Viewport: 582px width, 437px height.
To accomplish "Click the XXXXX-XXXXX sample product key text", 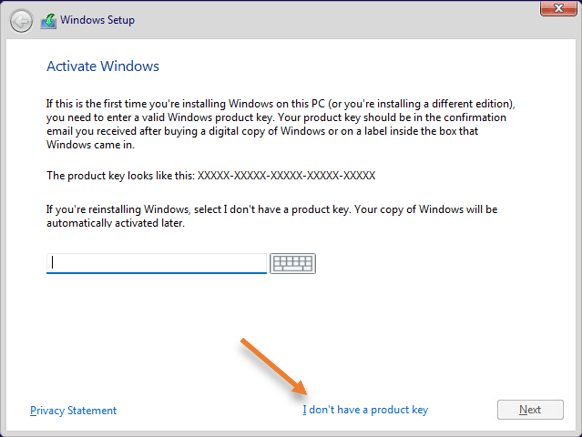I will 286,175.
